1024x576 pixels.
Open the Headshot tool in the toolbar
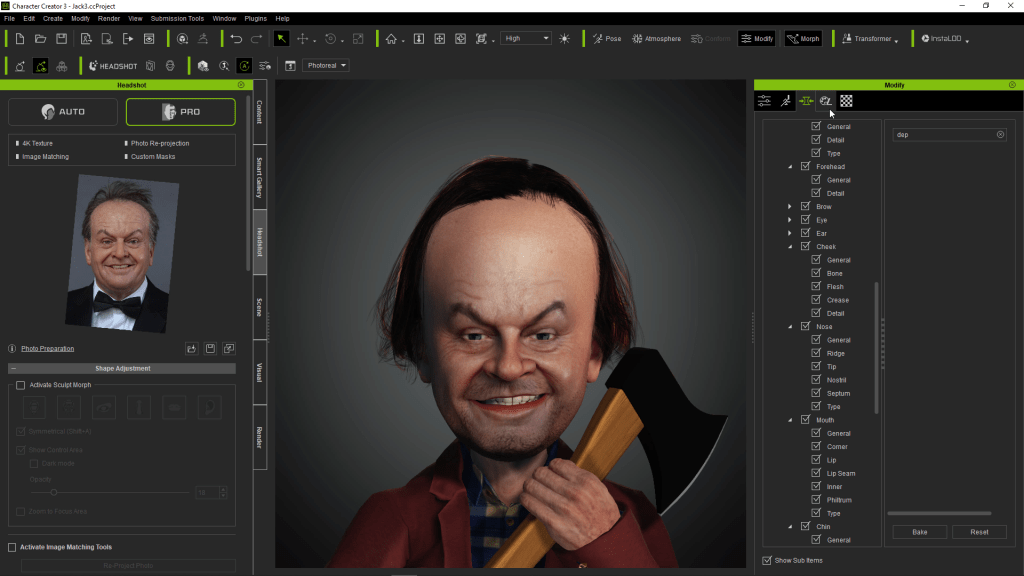(114, 66)
